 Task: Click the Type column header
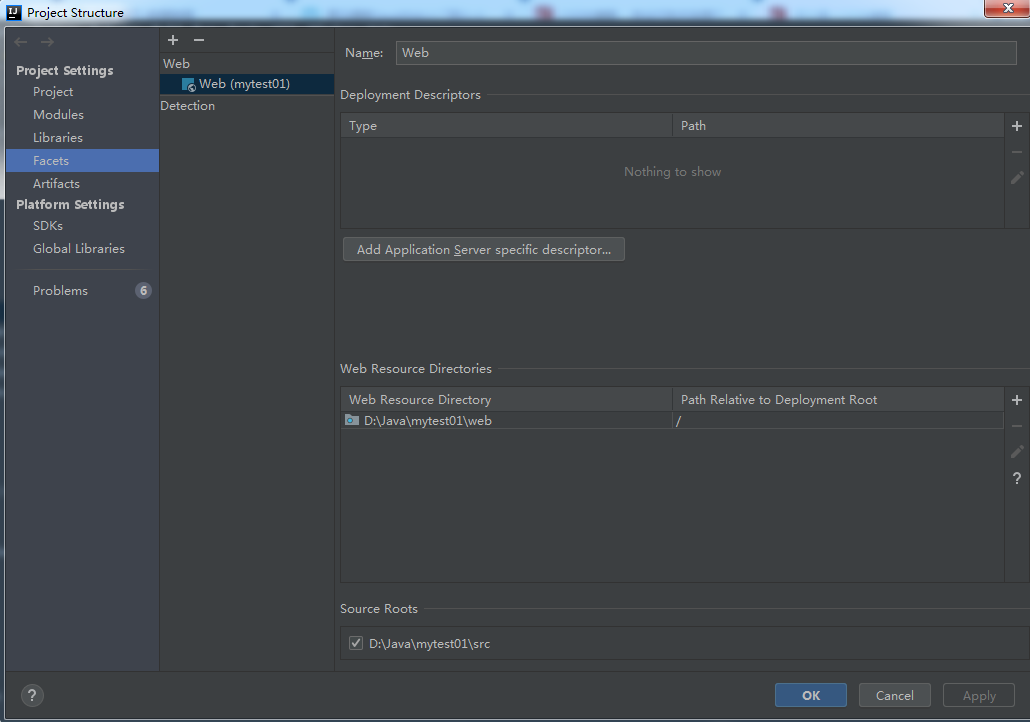pyautogui.click(x=506, y=126)
